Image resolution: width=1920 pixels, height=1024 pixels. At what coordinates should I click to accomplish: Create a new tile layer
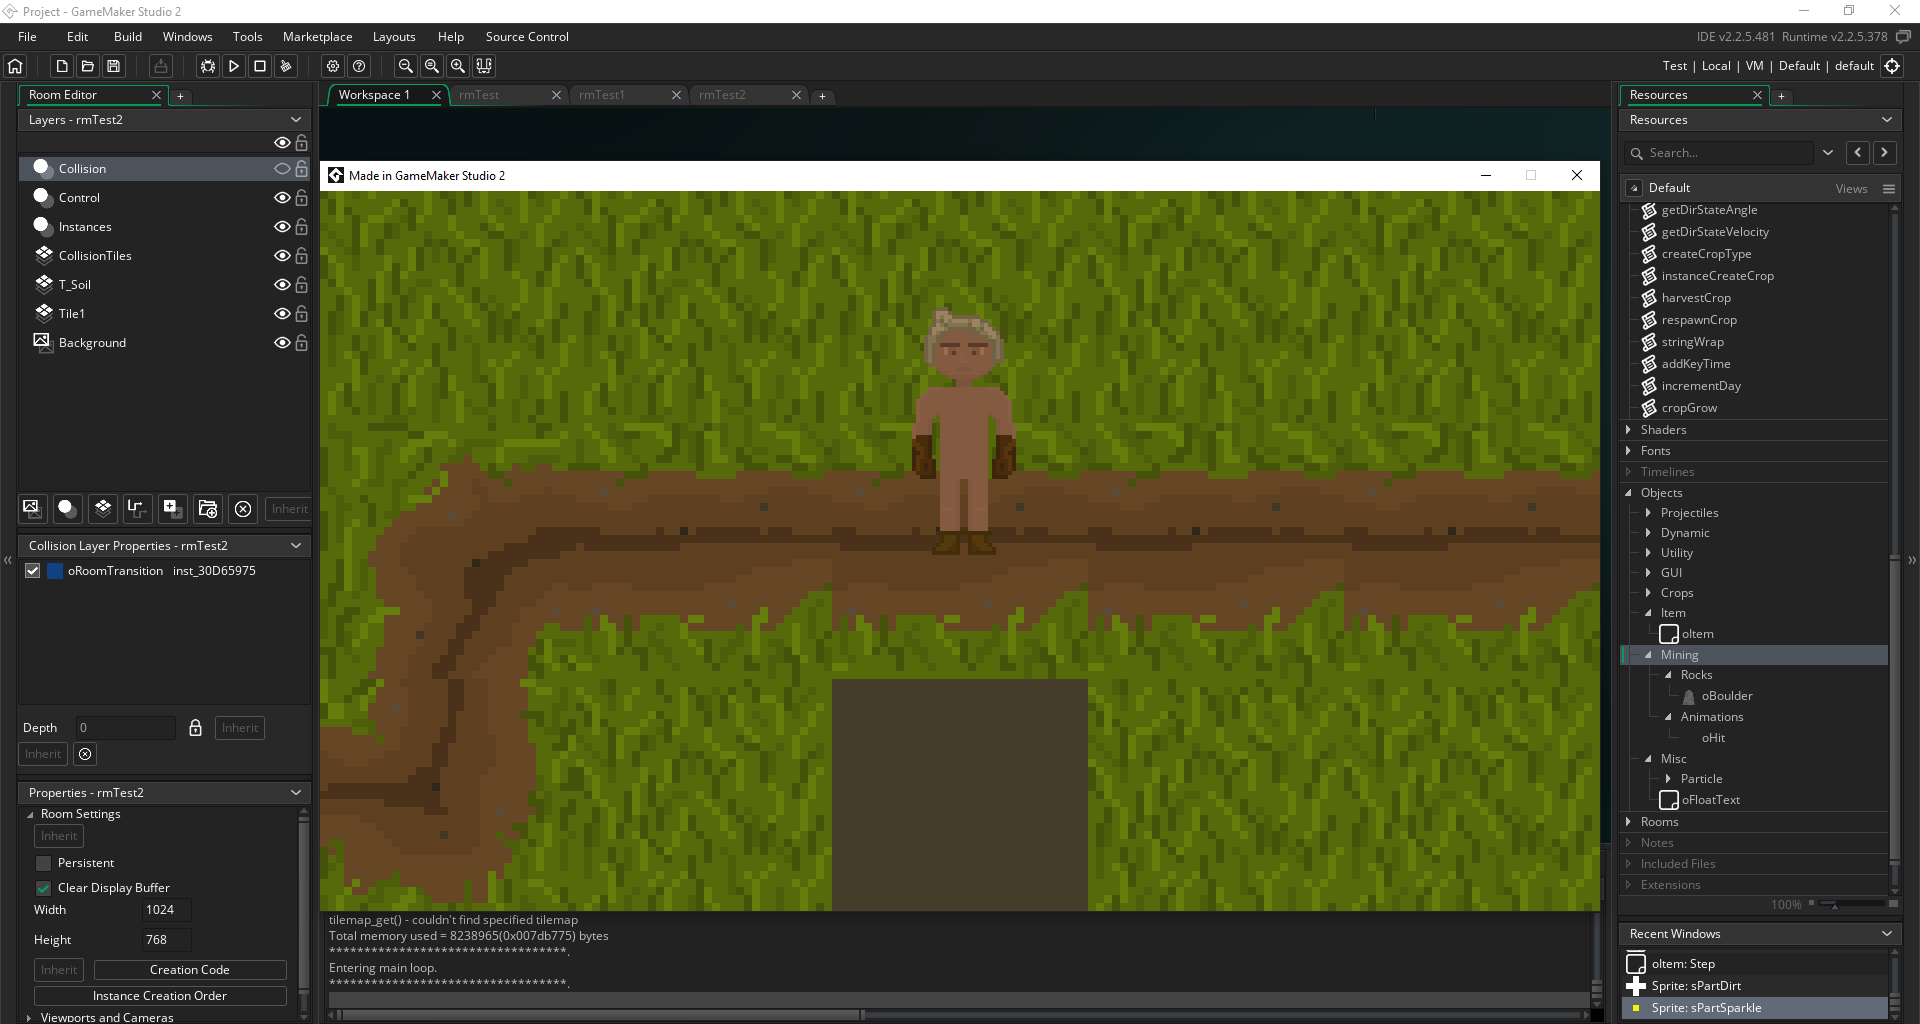[x=102, y=508]
